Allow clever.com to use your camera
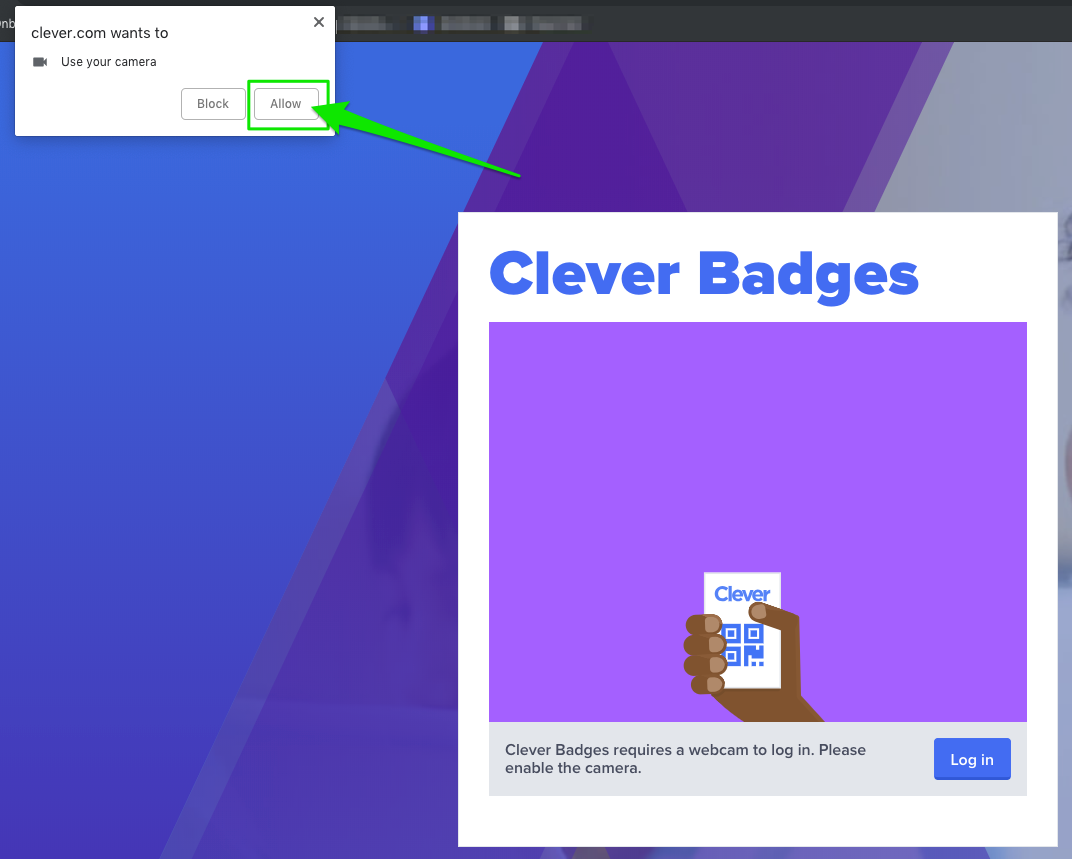 click(x=286, y=103)
